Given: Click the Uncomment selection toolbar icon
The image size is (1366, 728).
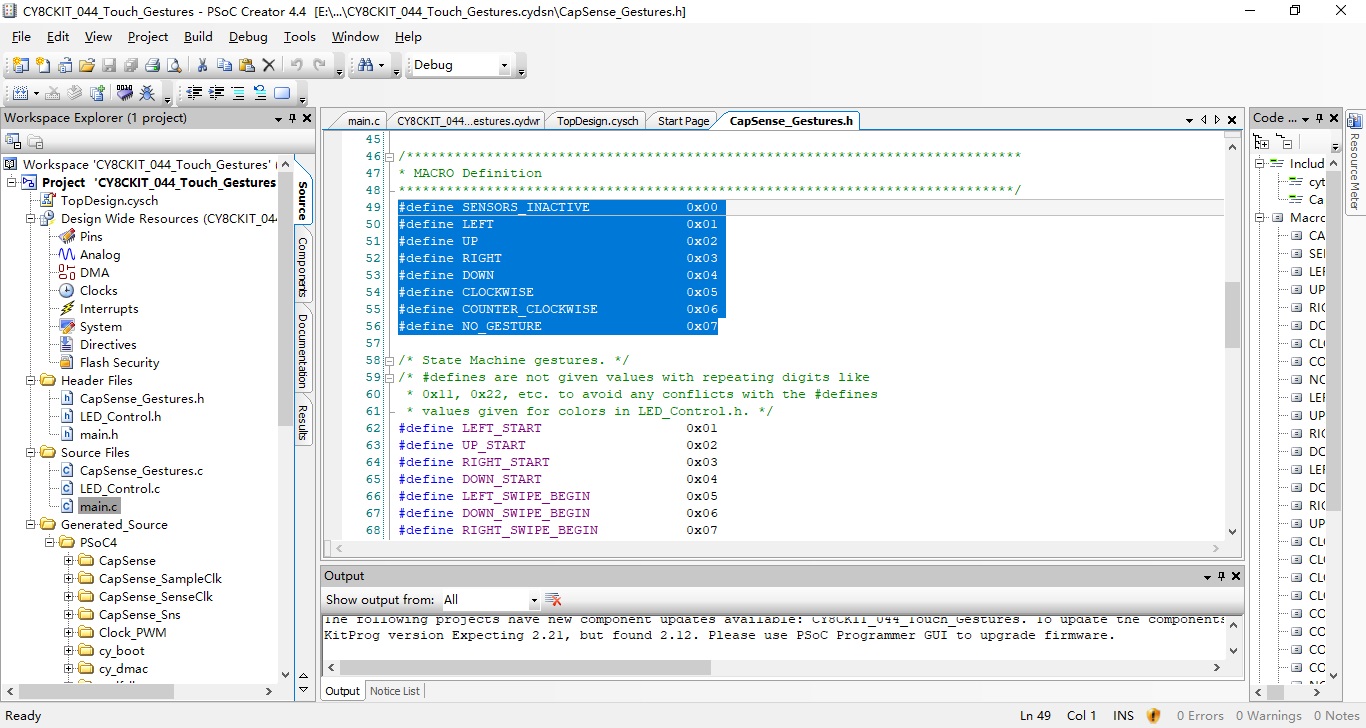Looking at the screenshot, I should 260,93.
